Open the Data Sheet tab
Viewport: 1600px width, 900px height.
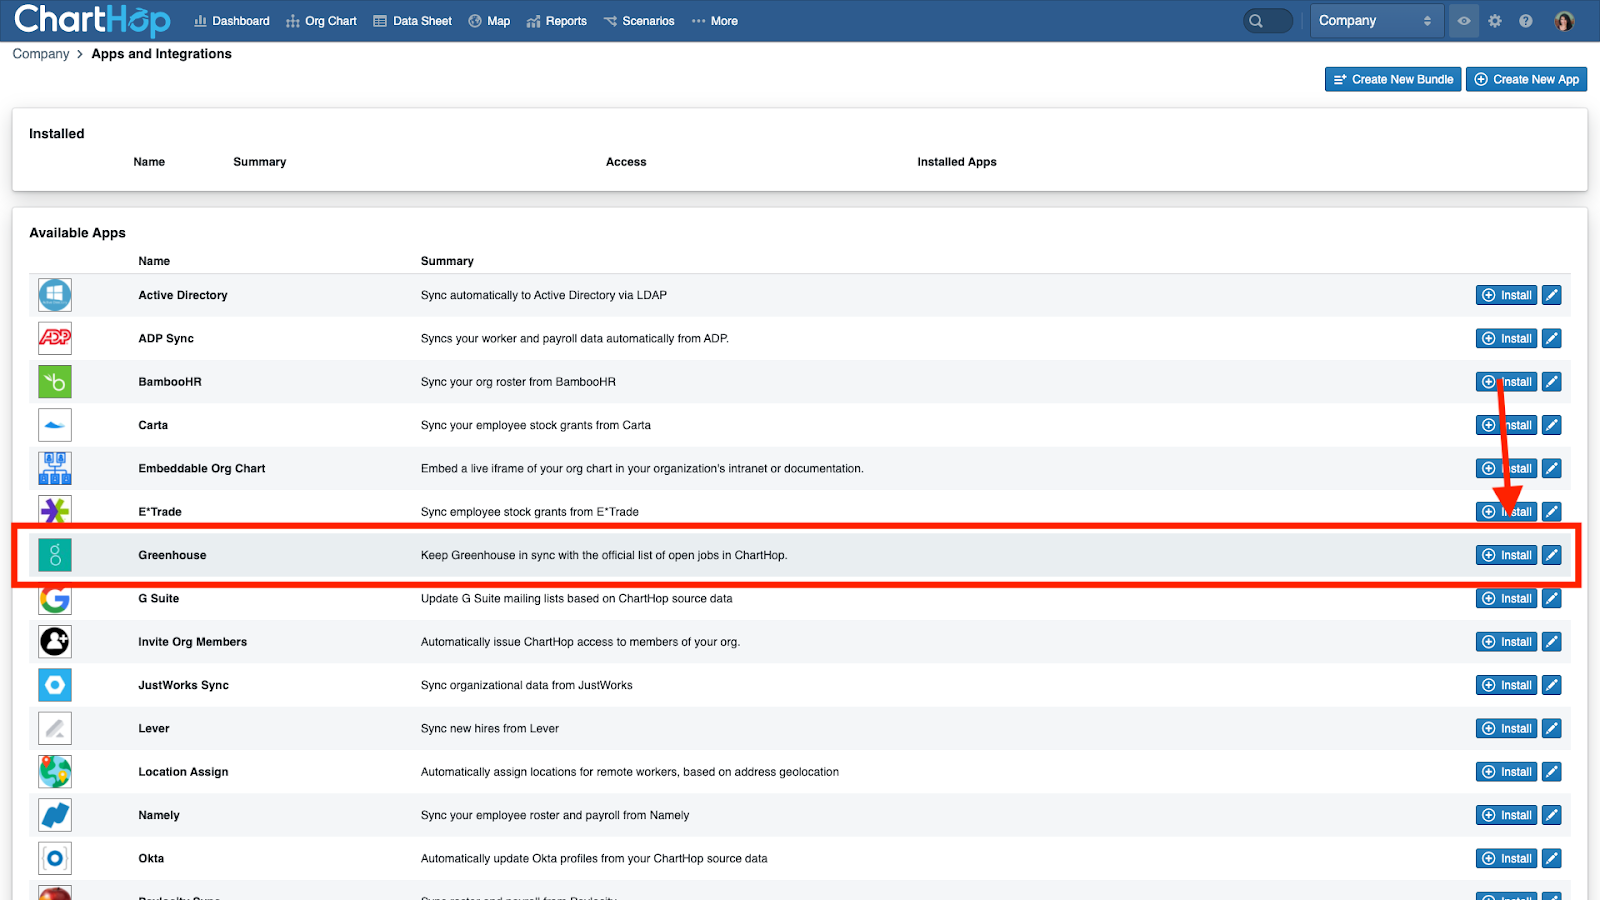click(x=412, y=21)
